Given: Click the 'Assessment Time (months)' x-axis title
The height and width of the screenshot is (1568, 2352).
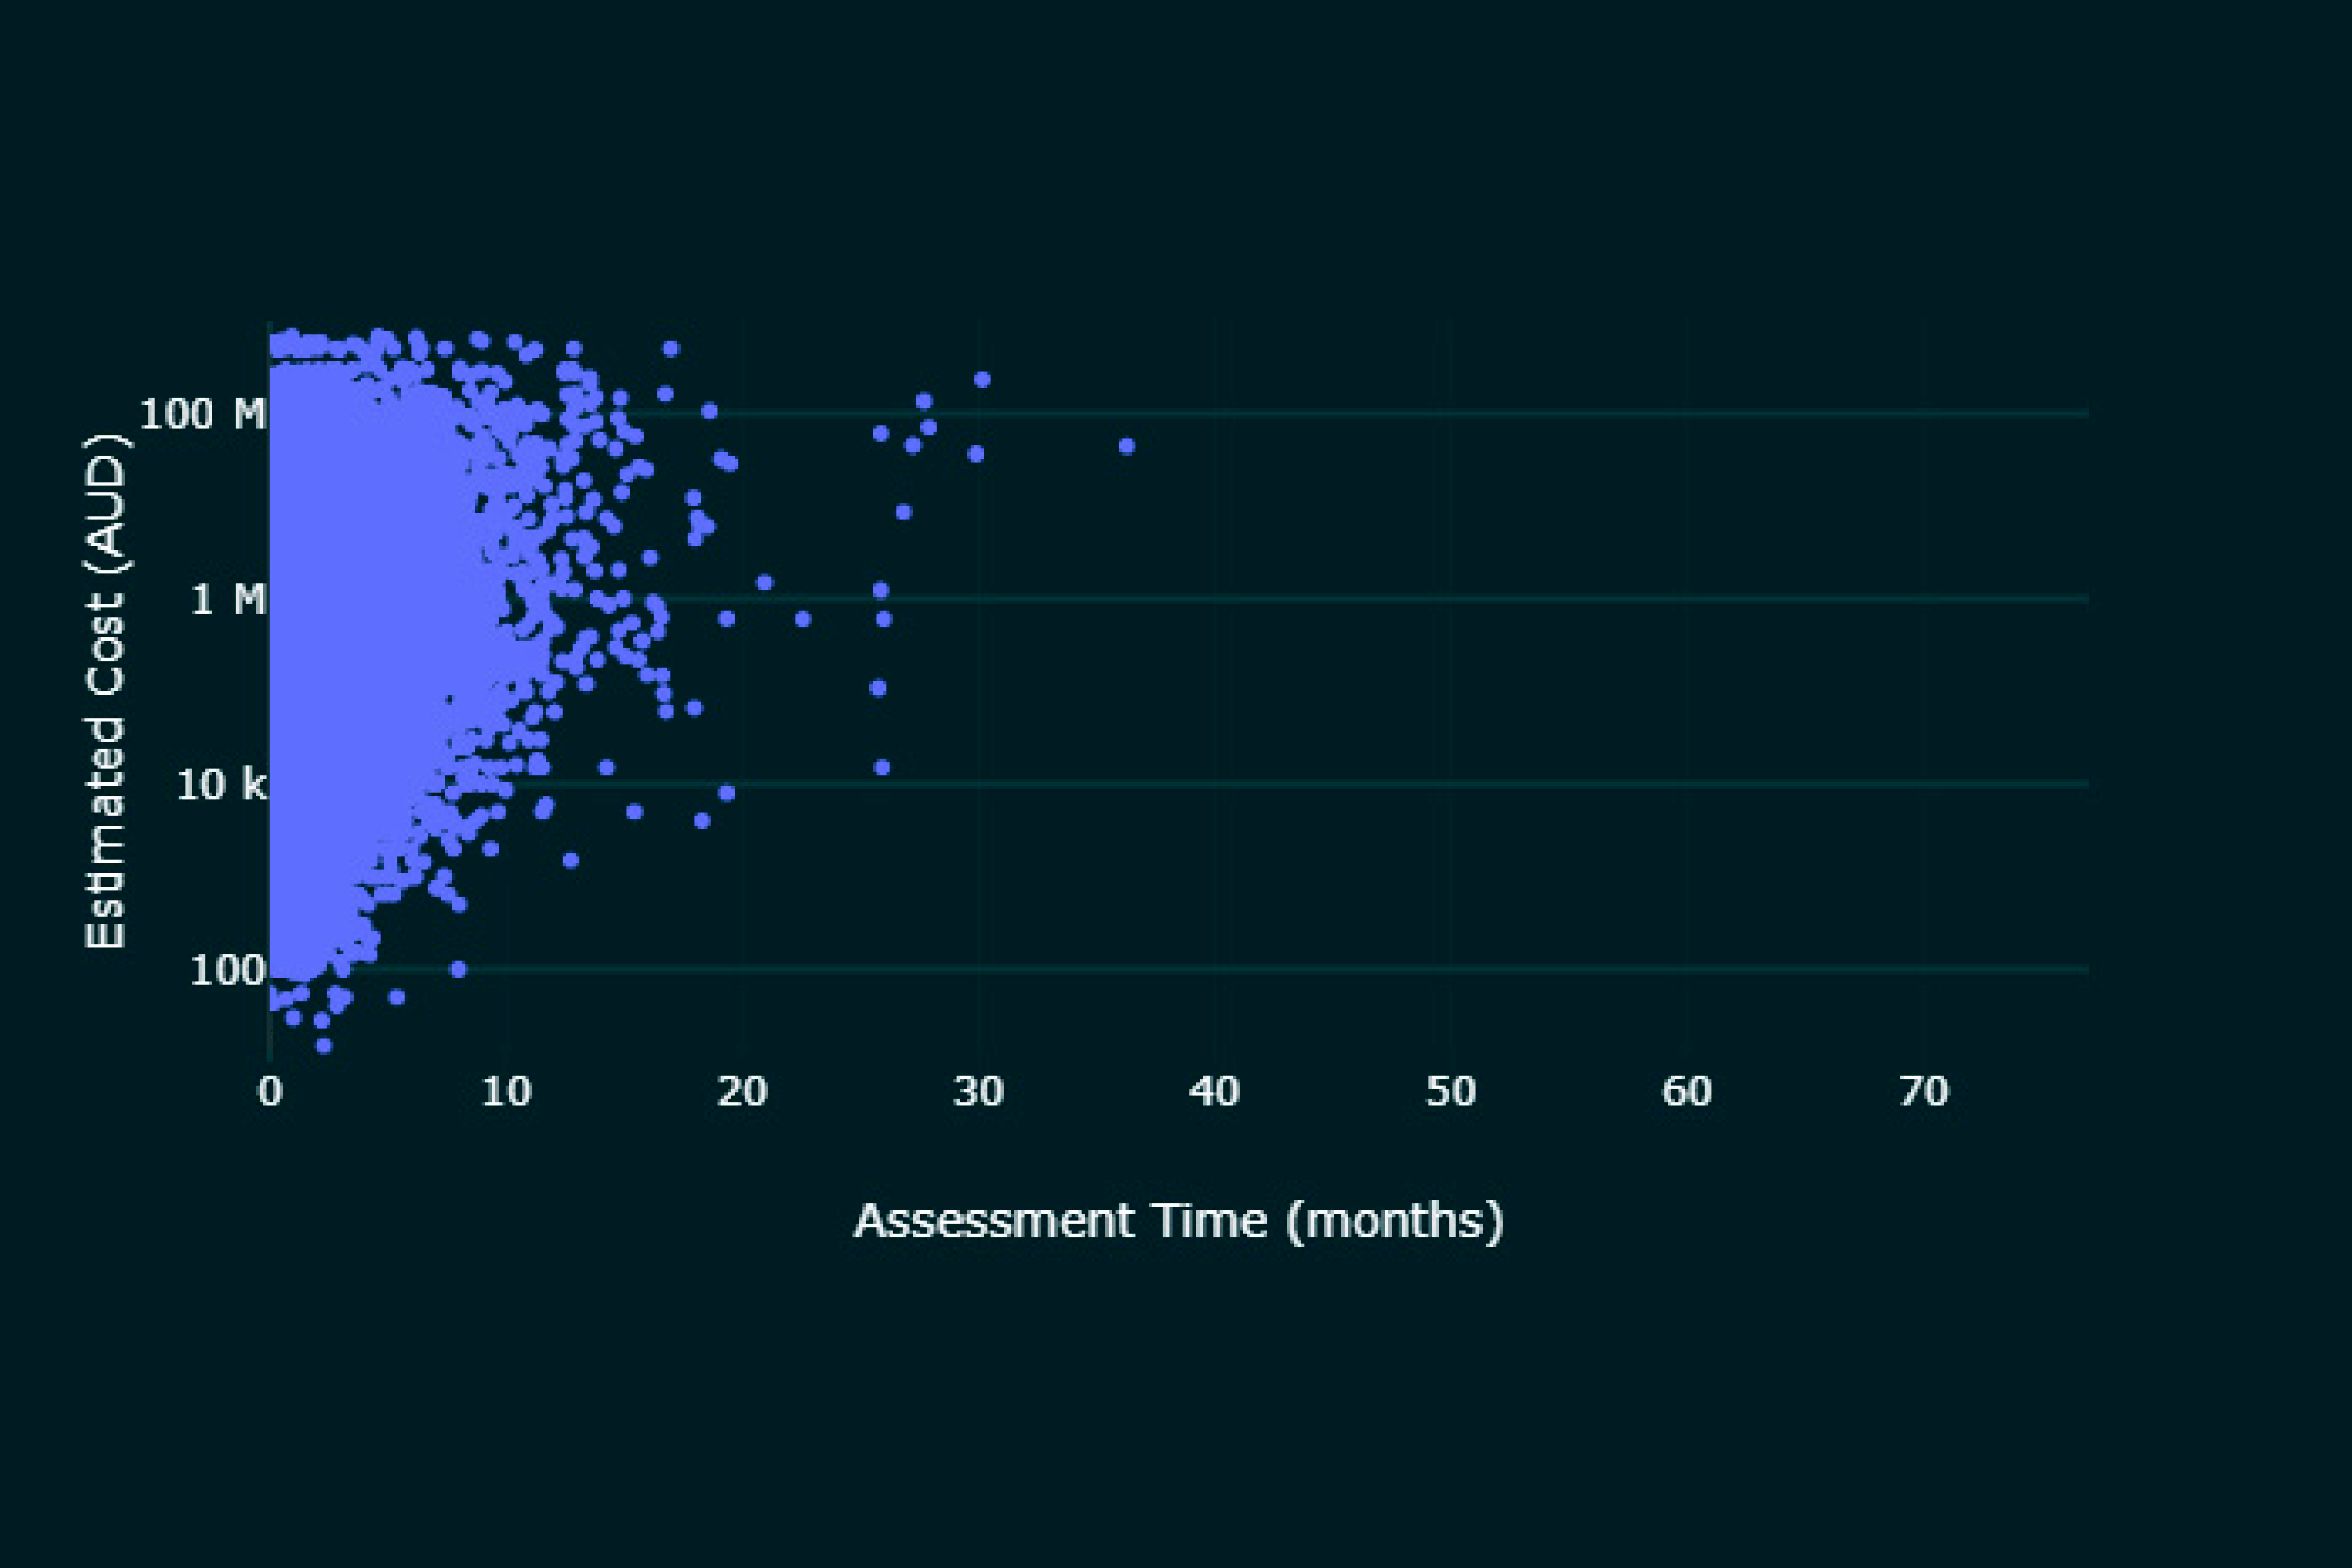Looking at the screenshot, I should (1178, 1221).
